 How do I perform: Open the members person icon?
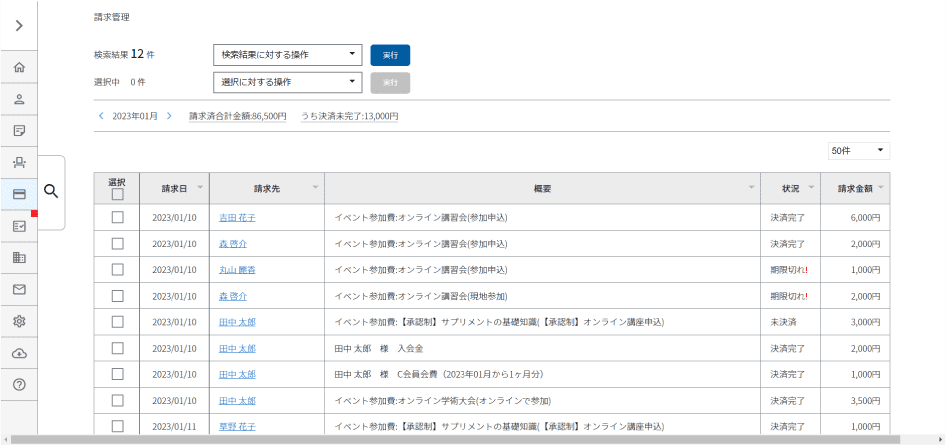[x=19, y=99]
